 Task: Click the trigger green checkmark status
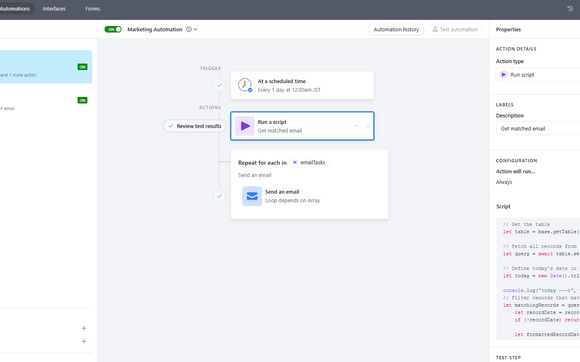point(219,85)
